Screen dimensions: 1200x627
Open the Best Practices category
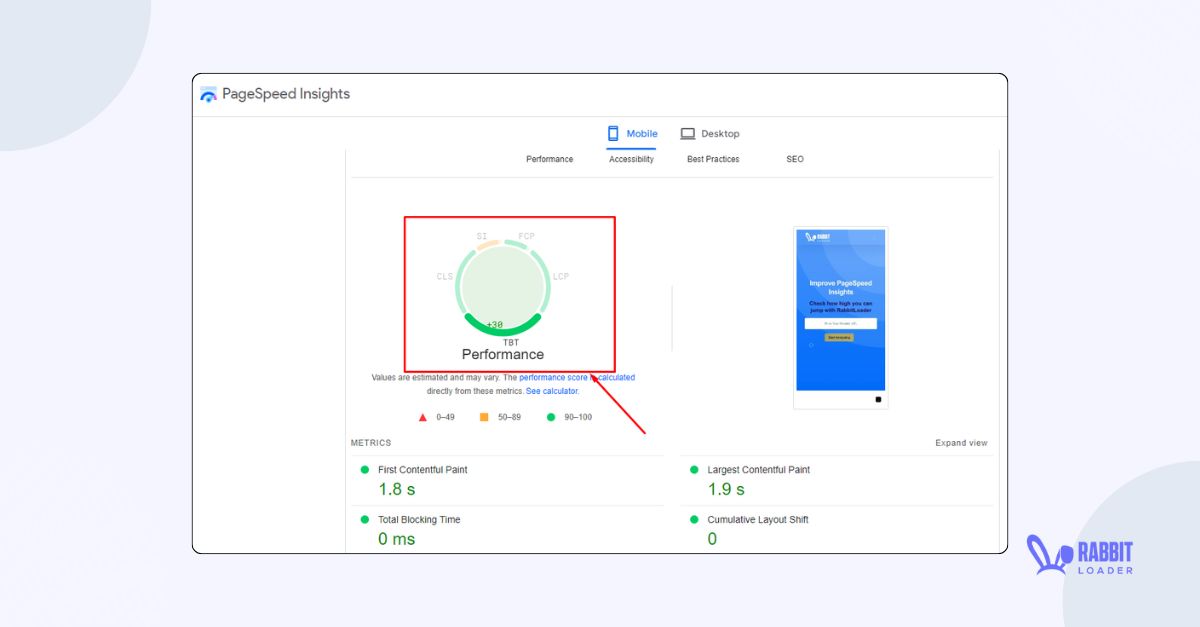coord(712,158)
